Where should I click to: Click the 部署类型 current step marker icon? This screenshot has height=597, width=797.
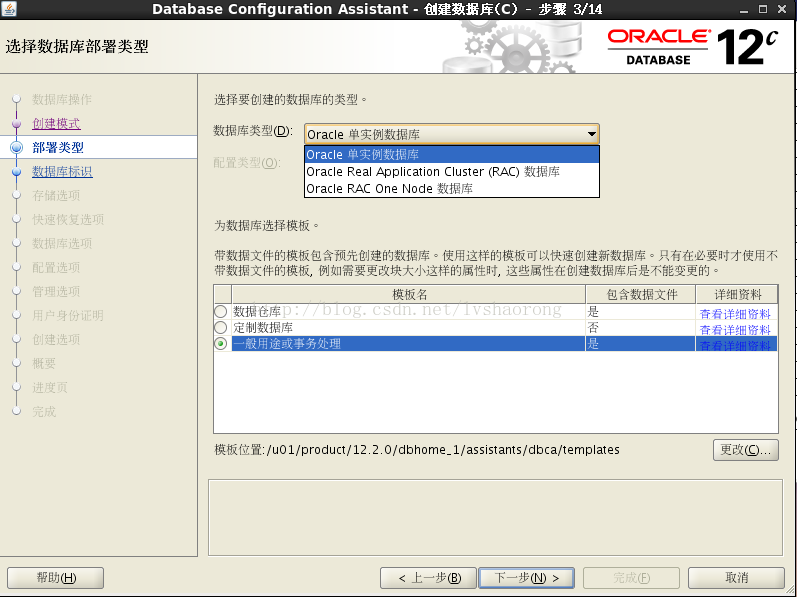point(17,147)
